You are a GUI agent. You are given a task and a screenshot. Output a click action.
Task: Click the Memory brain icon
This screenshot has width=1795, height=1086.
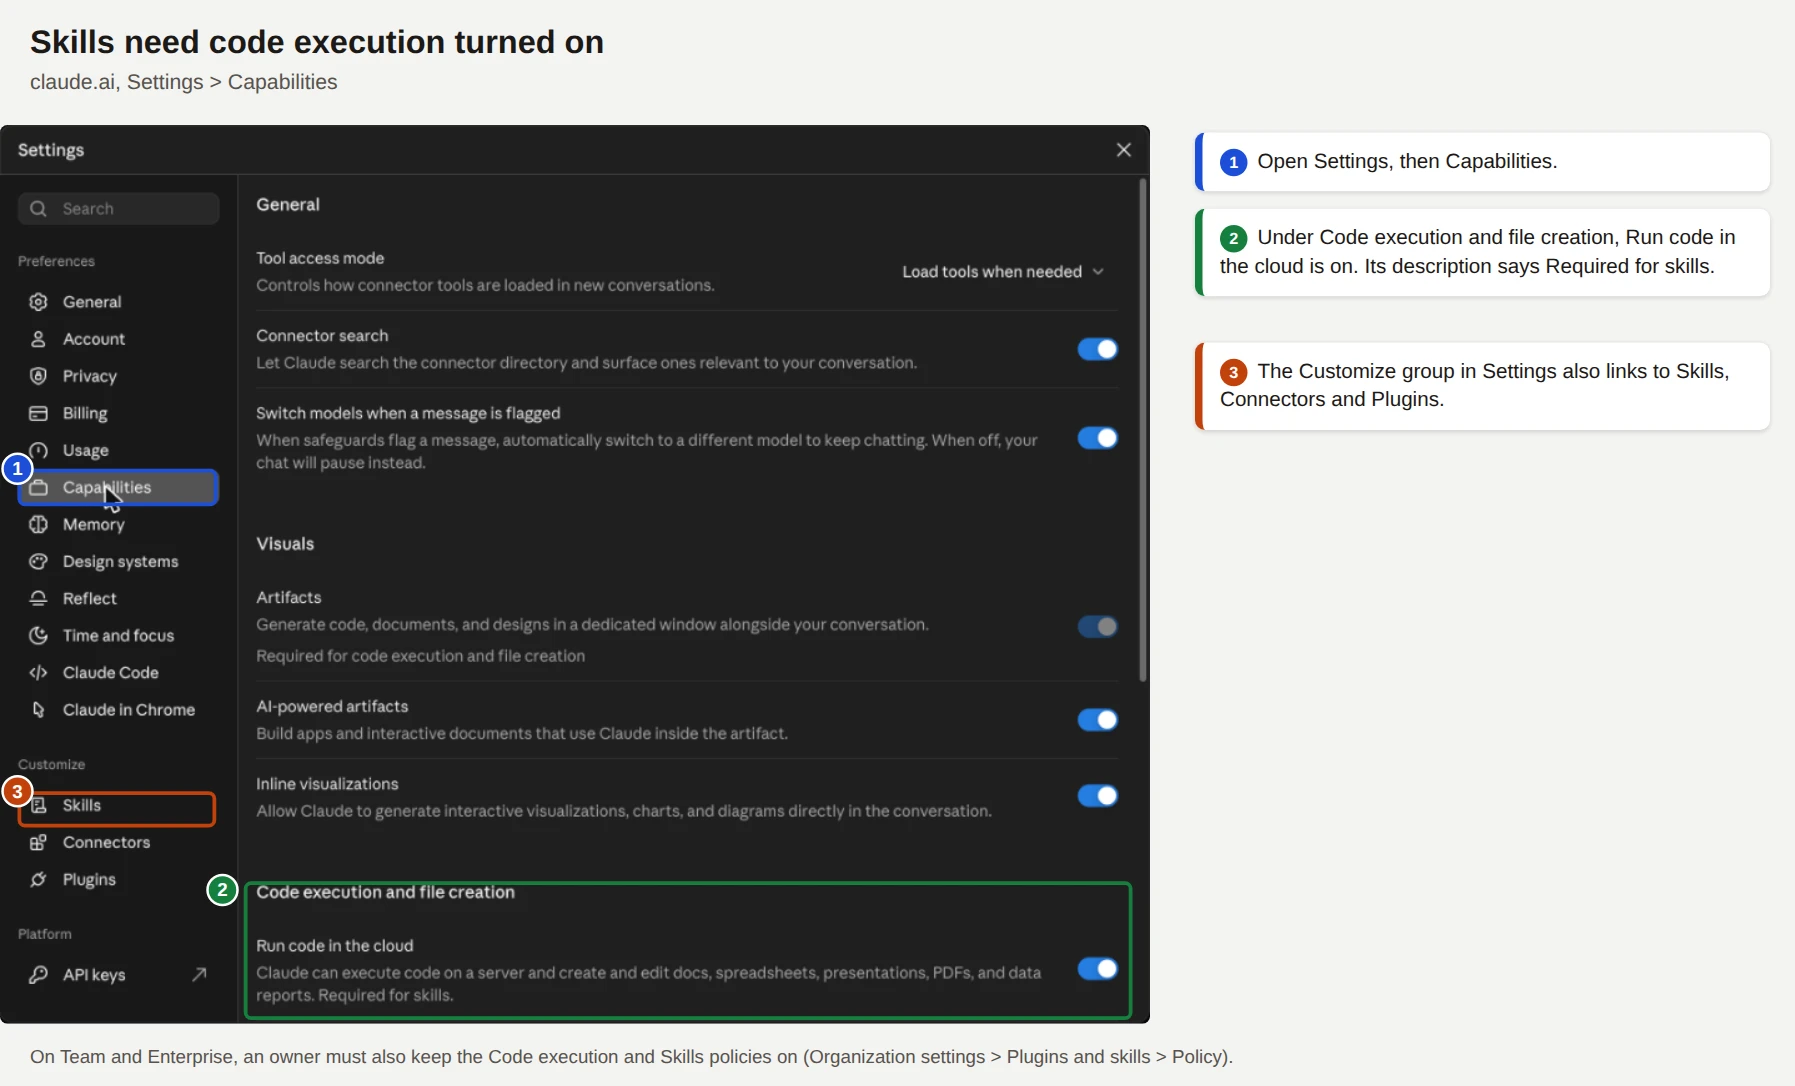pyautogui.click(x=39, y=524)
